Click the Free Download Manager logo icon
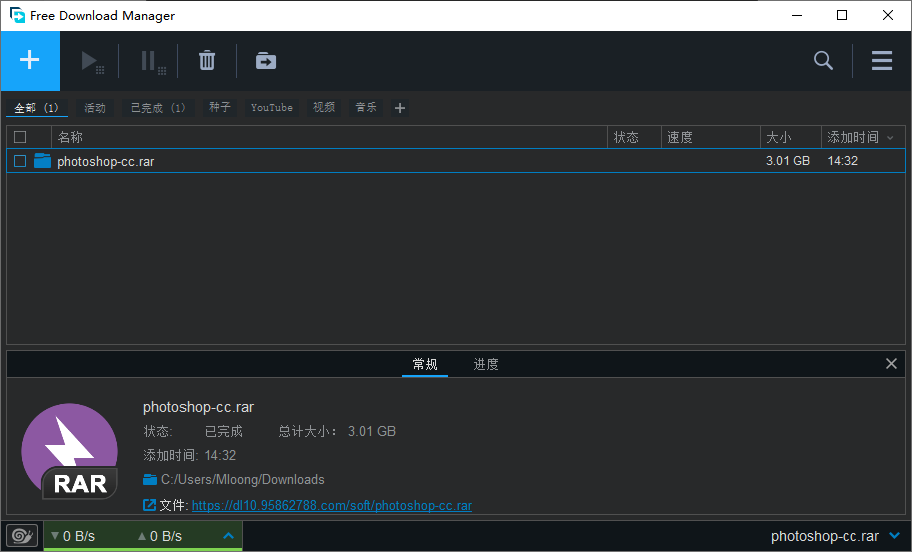The width and height of the screenshot is (912, 552). [17, 15]
